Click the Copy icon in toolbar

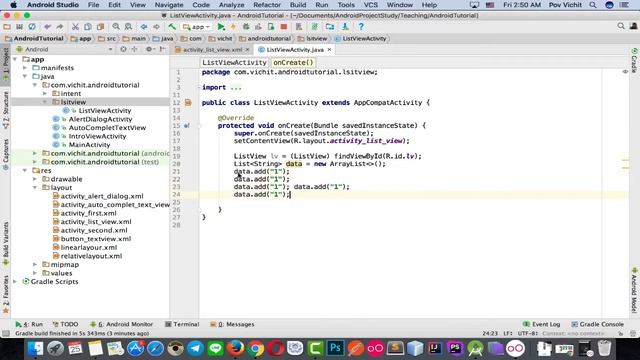click(x=88, y=27)
